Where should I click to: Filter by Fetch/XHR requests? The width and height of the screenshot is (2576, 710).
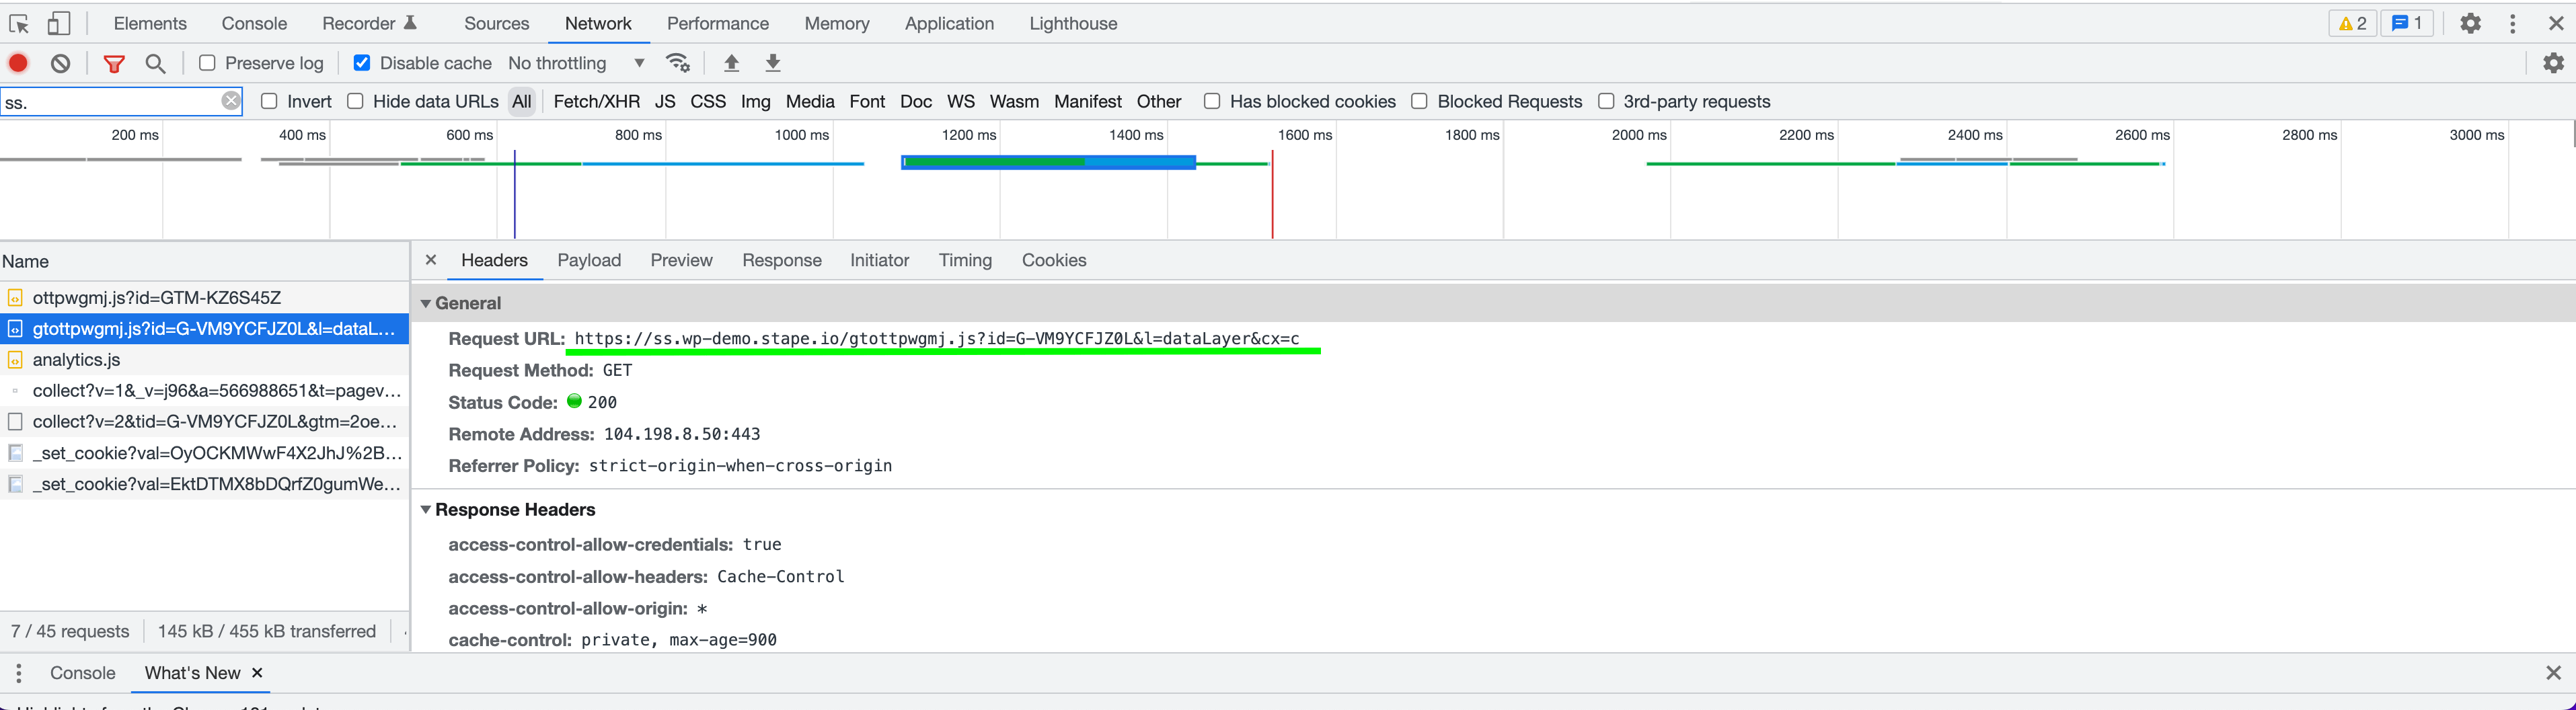(x=596, y=101)
